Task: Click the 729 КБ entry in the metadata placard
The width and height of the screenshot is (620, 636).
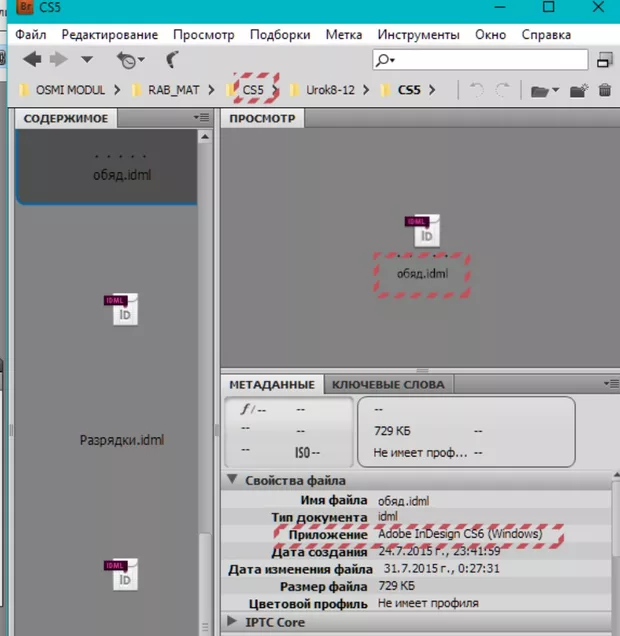Action: (392, 431)
